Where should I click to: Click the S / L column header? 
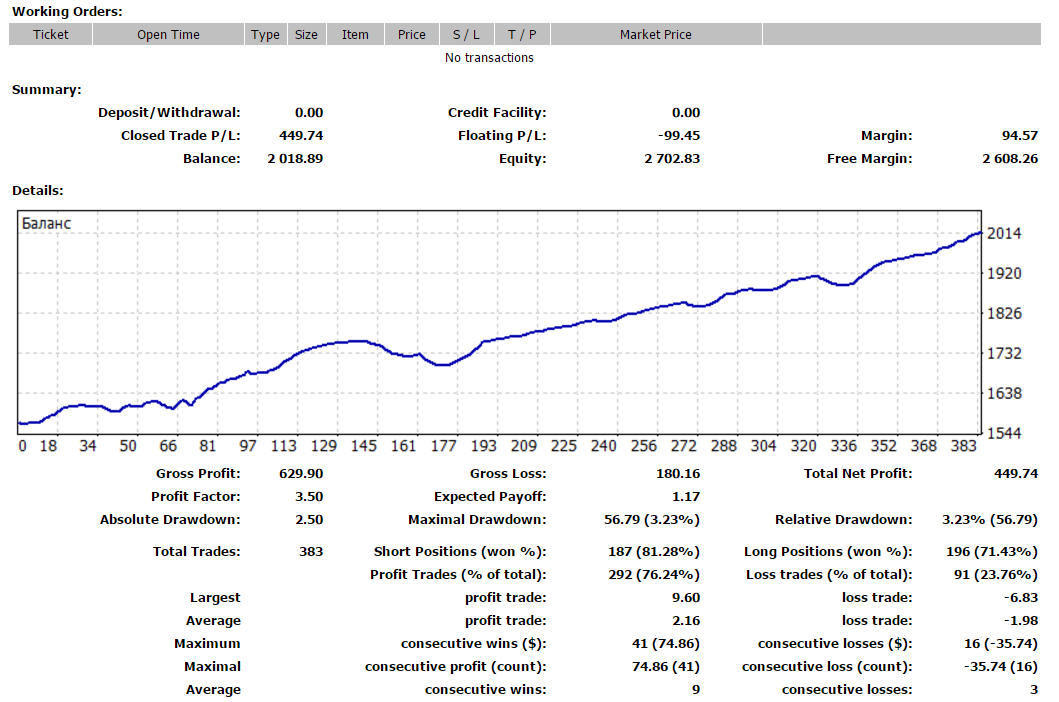tap(466, 34)
